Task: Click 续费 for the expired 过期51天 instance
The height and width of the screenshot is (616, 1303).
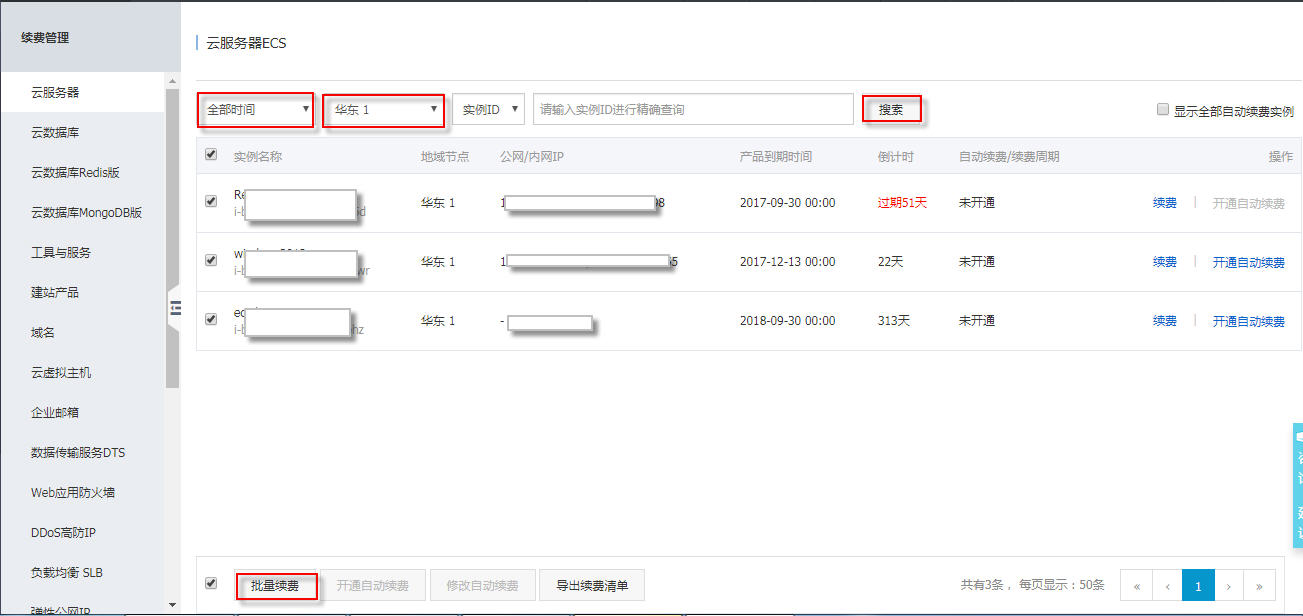Action: (x=1165, y=203)
